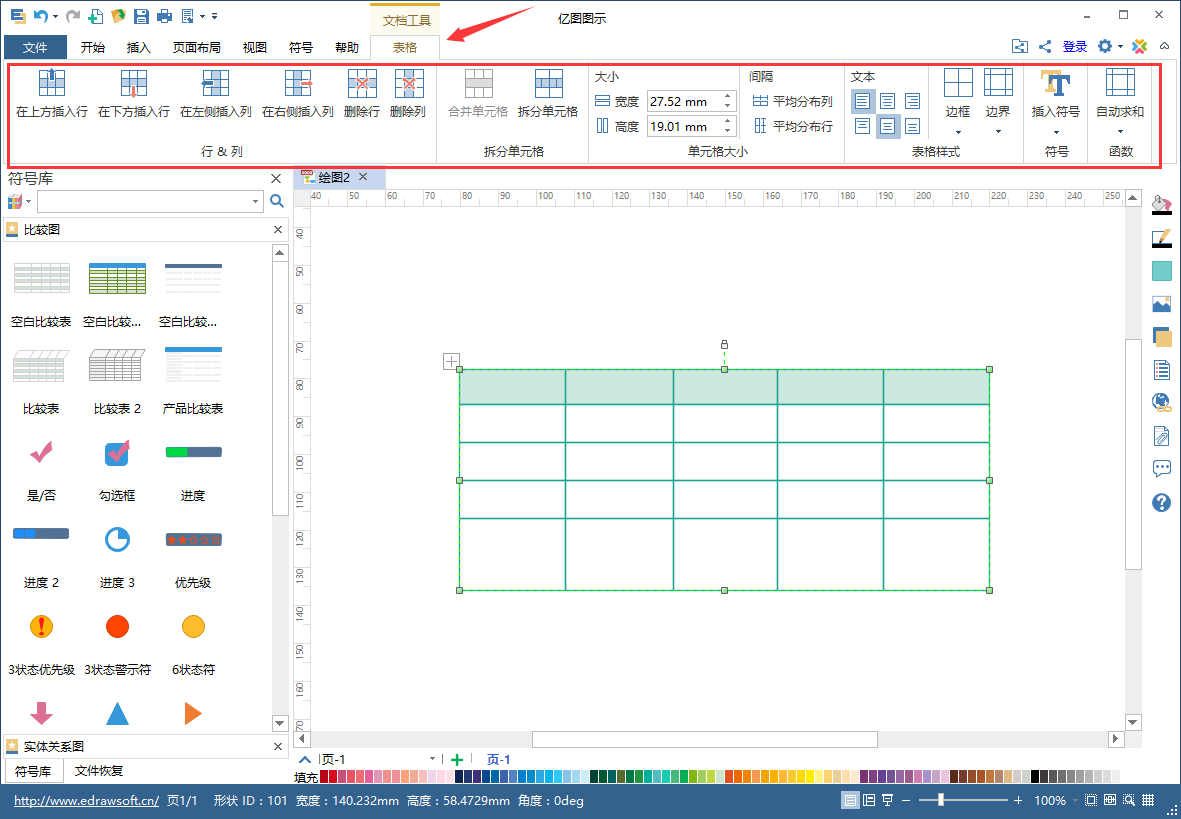Align cell text top center

(x=887, y=101)
